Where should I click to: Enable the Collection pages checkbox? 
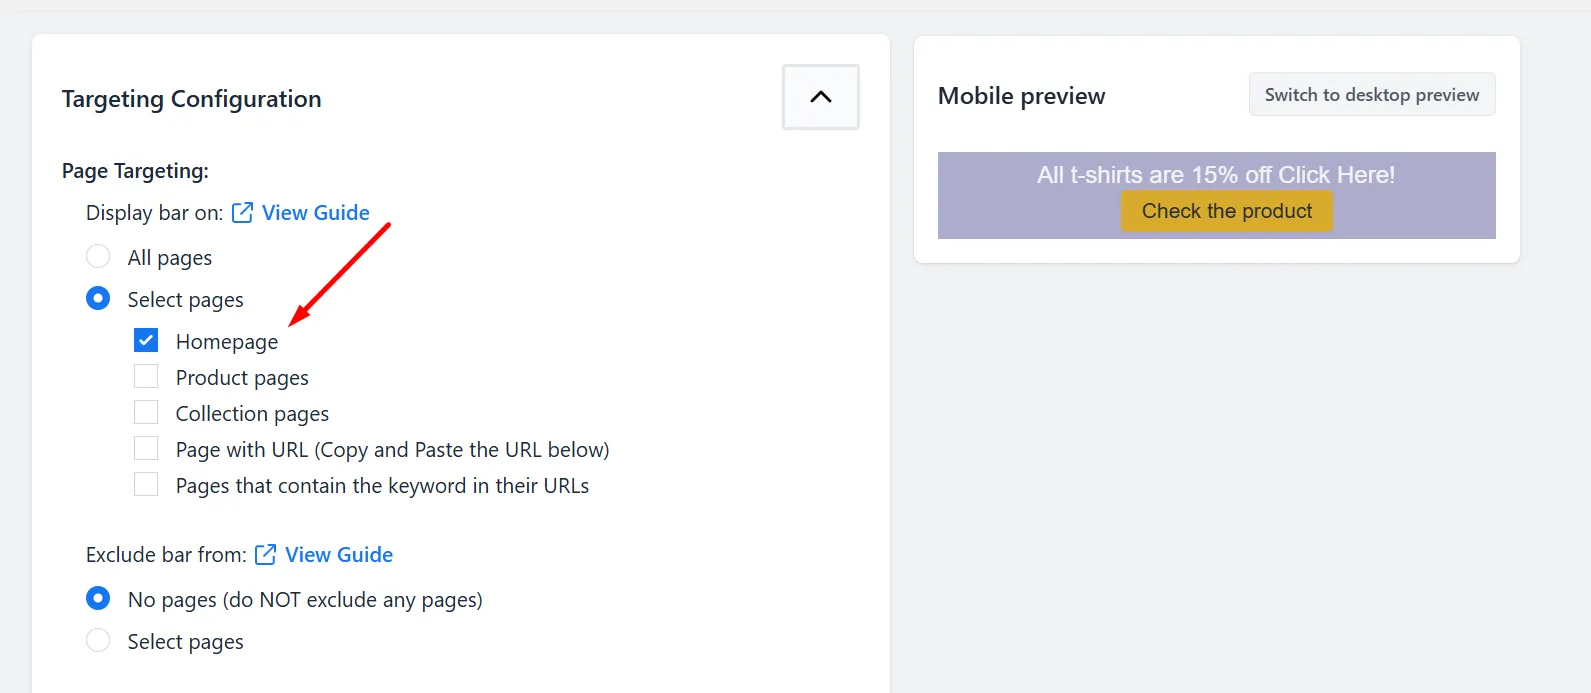click(x=146, y=413)
